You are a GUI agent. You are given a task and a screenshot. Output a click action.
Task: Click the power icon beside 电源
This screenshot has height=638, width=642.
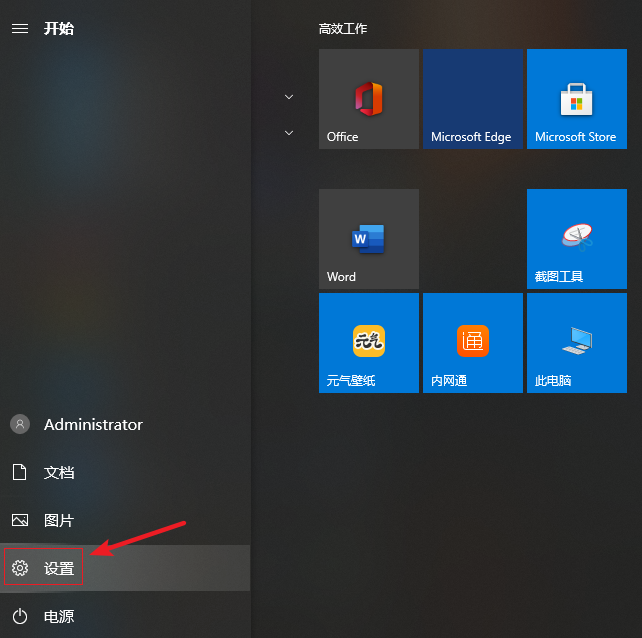(19, 617)
